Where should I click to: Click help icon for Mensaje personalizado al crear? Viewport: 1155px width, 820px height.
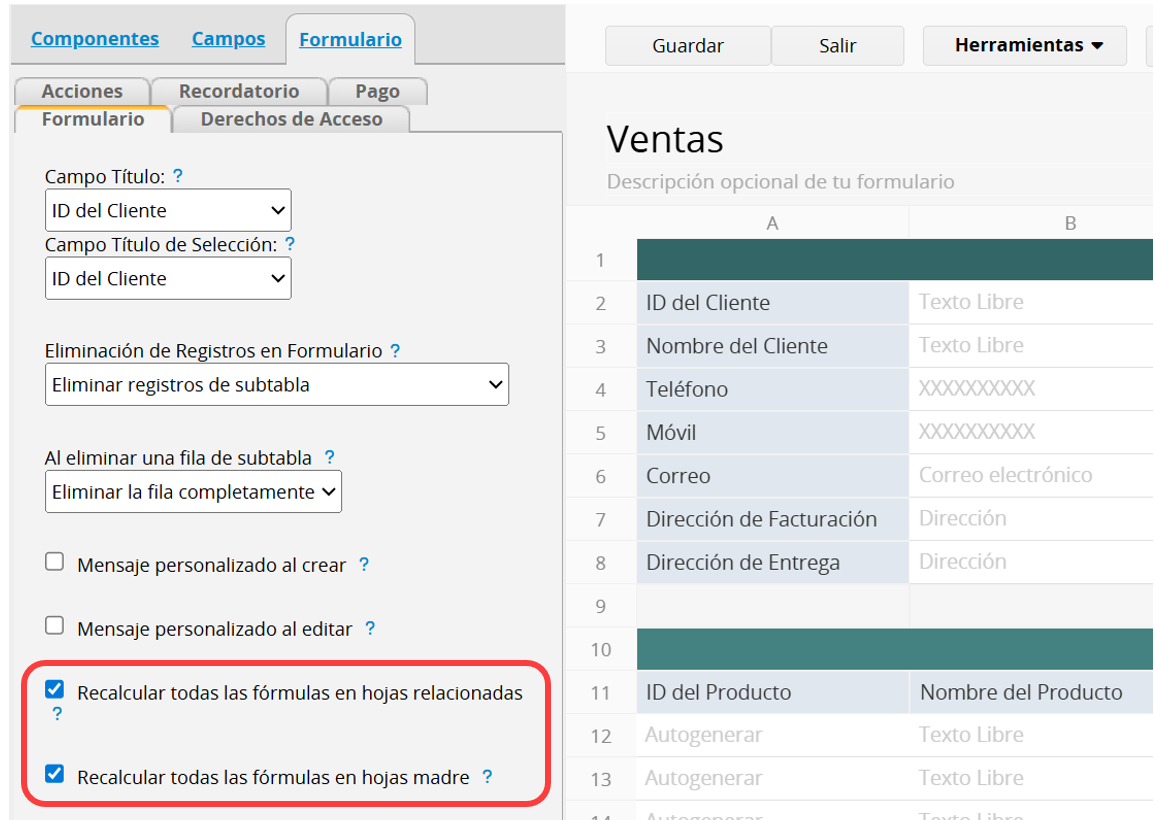364,564
